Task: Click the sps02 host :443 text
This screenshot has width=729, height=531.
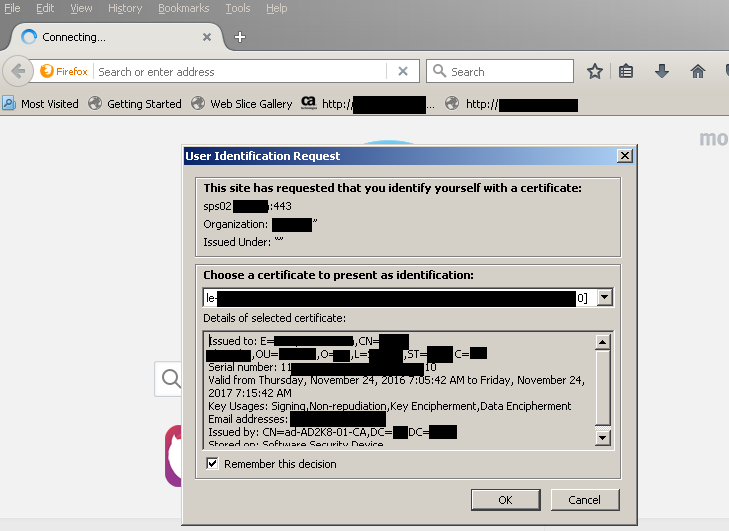Action: pyautogui.click(x=247, y=206)
